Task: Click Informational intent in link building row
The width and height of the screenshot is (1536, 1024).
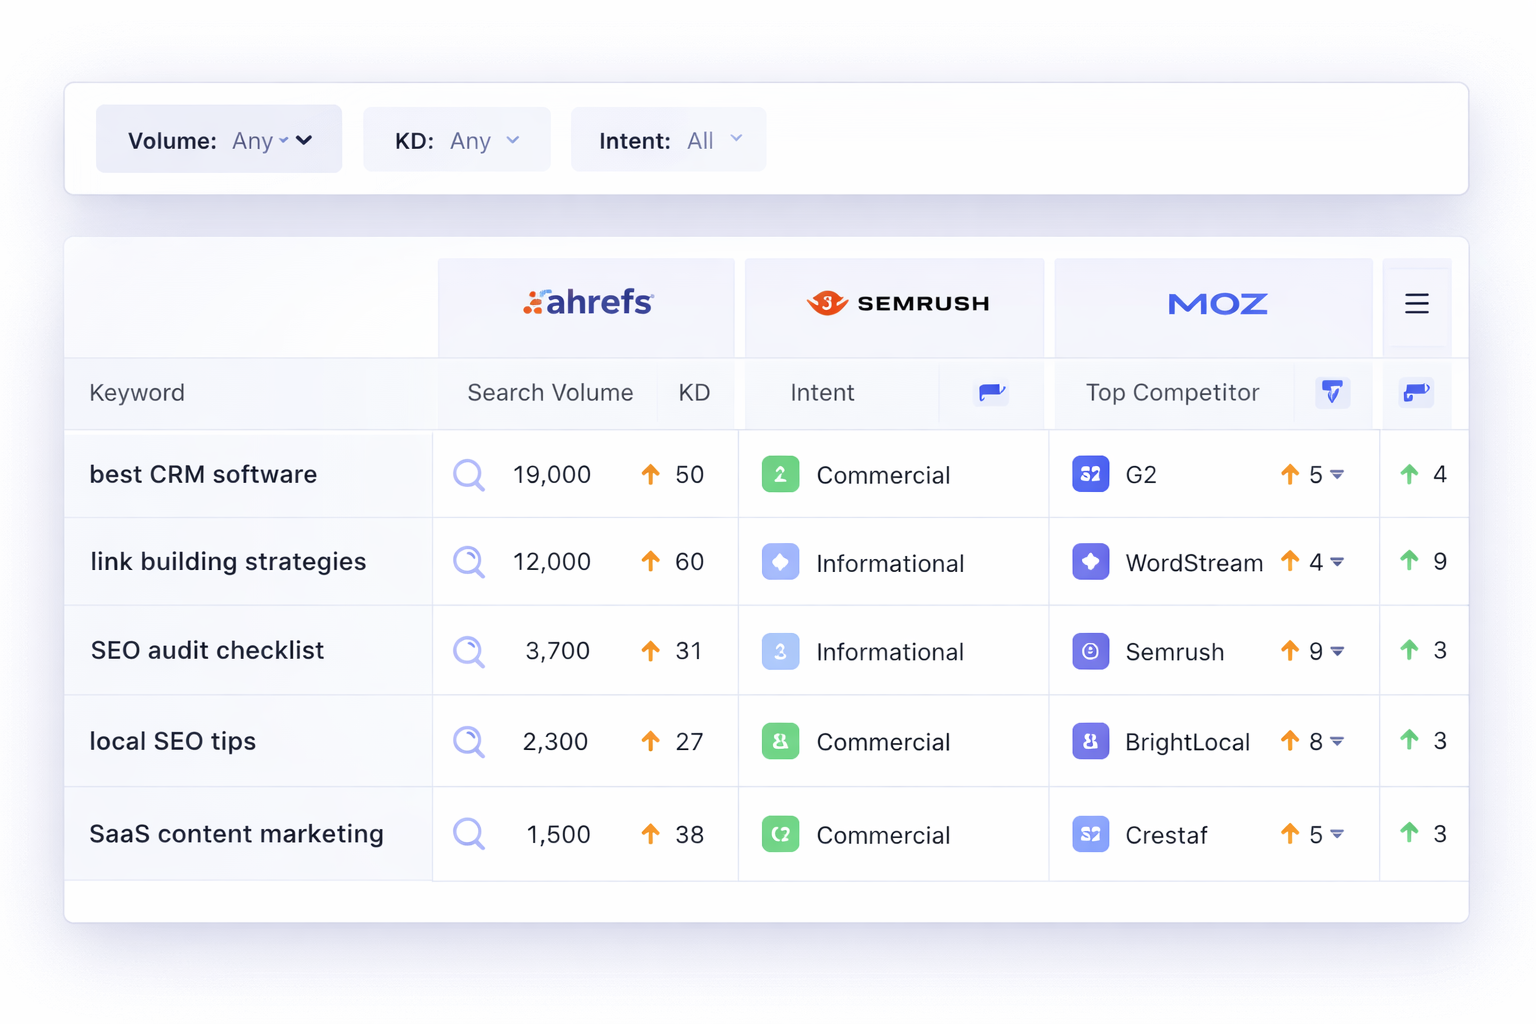Action: coord(890,563)
